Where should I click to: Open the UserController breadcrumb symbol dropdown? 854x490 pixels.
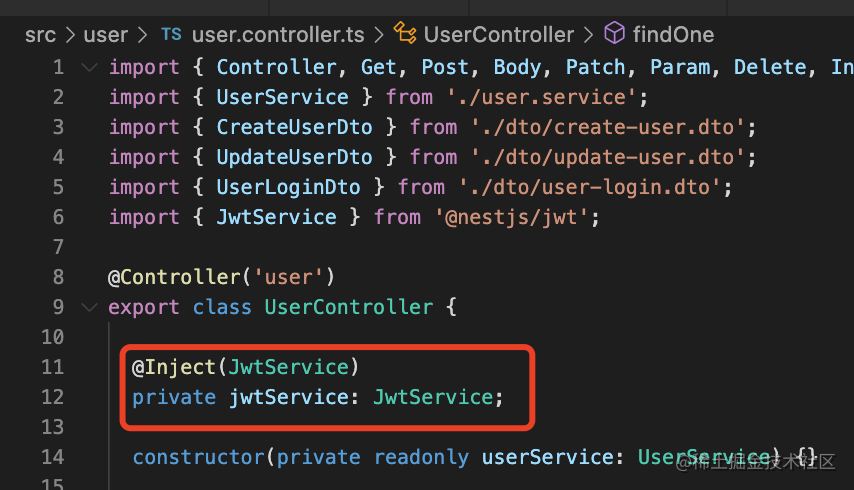tap(498, 35)
